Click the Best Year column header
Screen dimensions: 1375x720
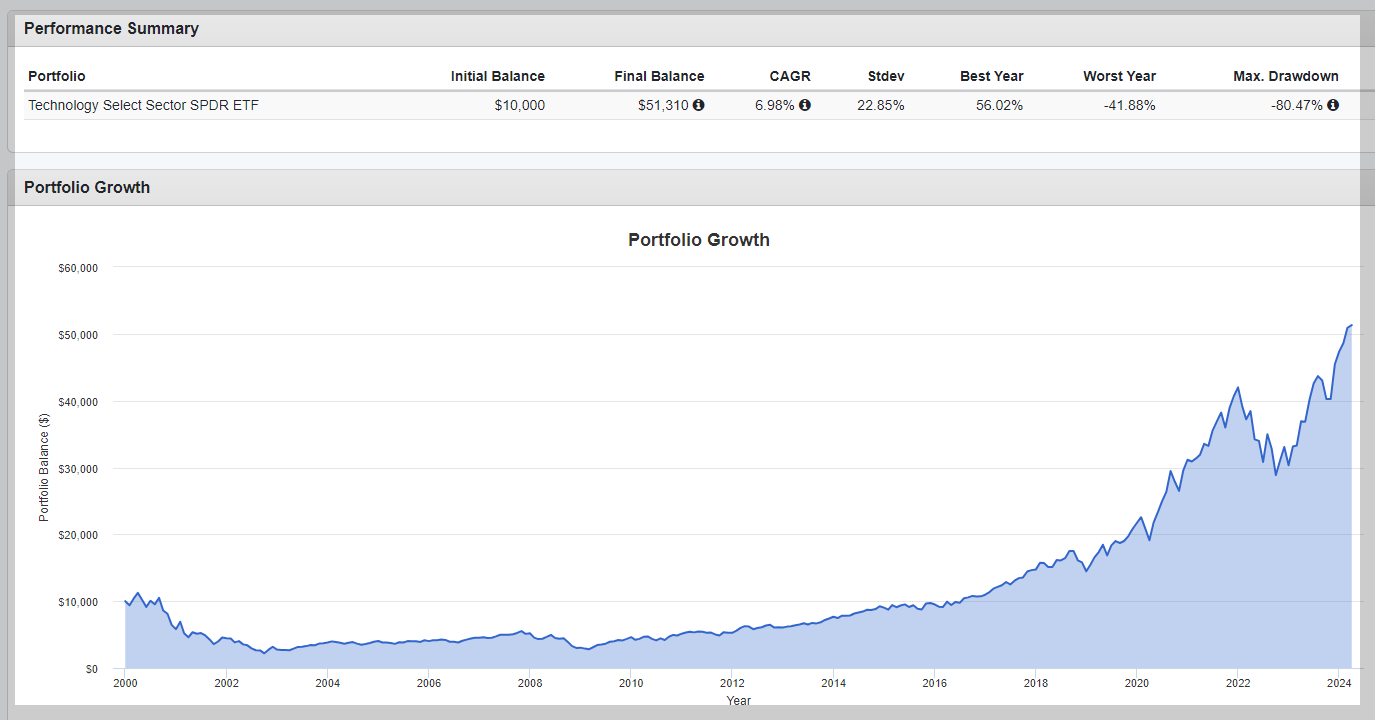pos(992,76)
